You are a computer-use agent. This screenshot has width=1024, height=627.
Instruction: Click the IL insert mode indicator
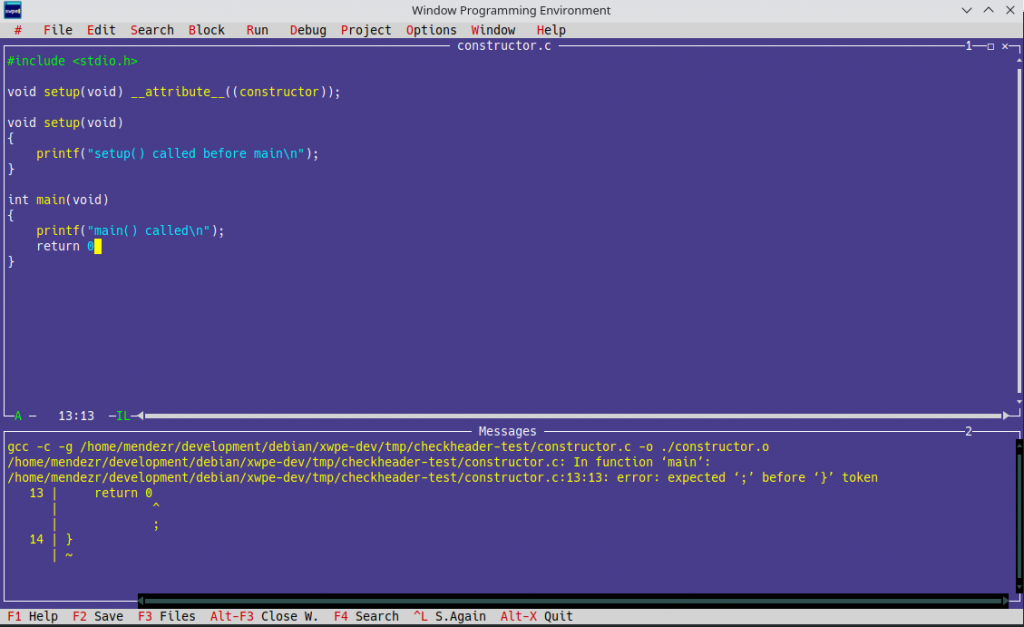[x=123, y=415]
